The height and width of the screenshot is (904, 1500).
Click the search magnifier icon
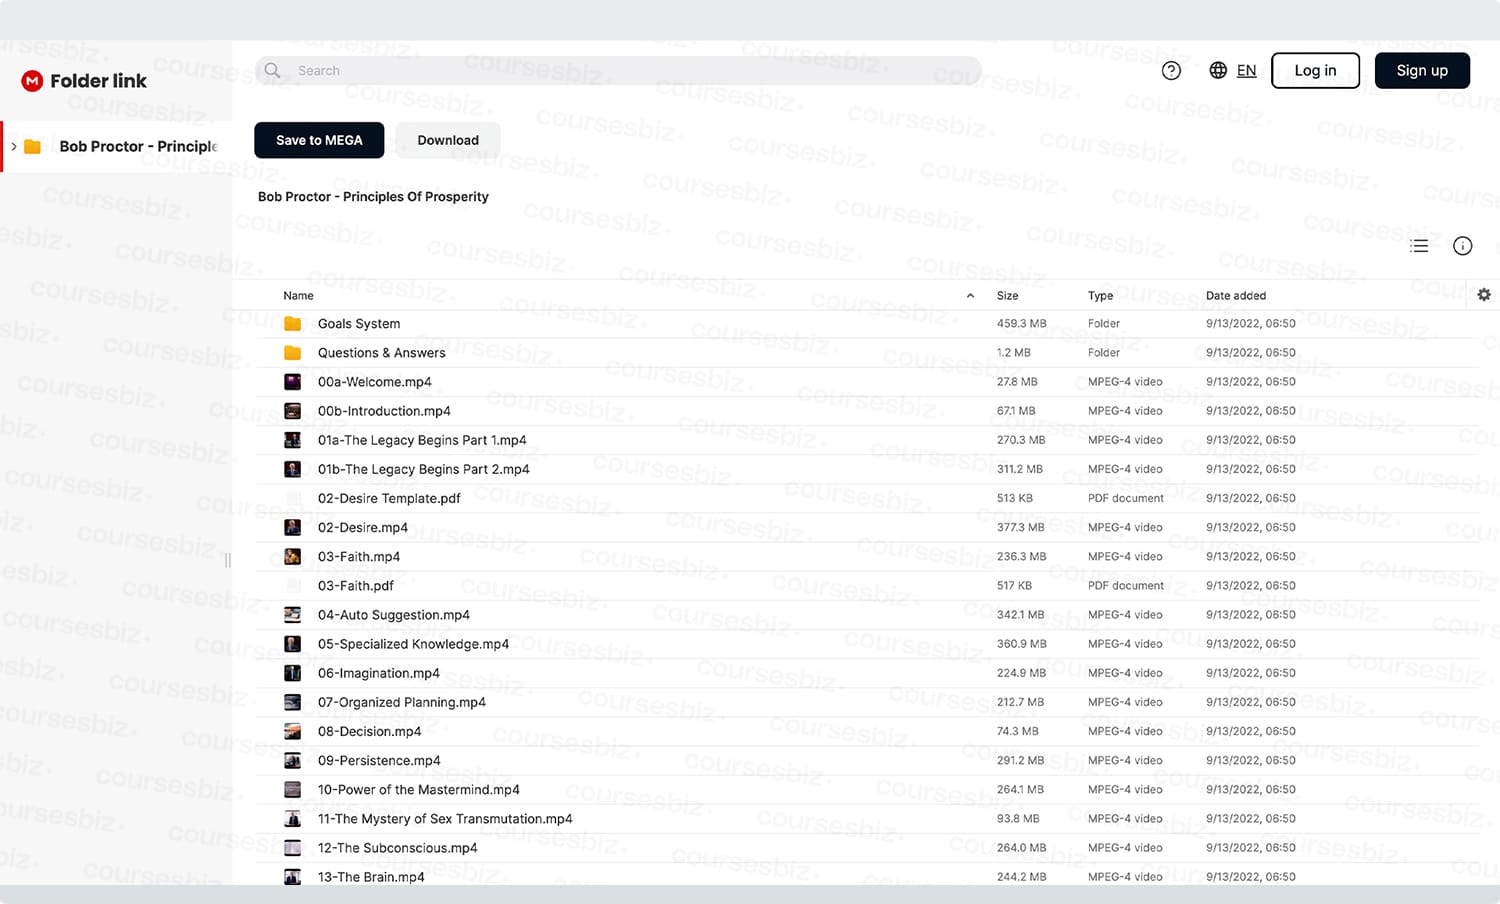coord(272,70)
